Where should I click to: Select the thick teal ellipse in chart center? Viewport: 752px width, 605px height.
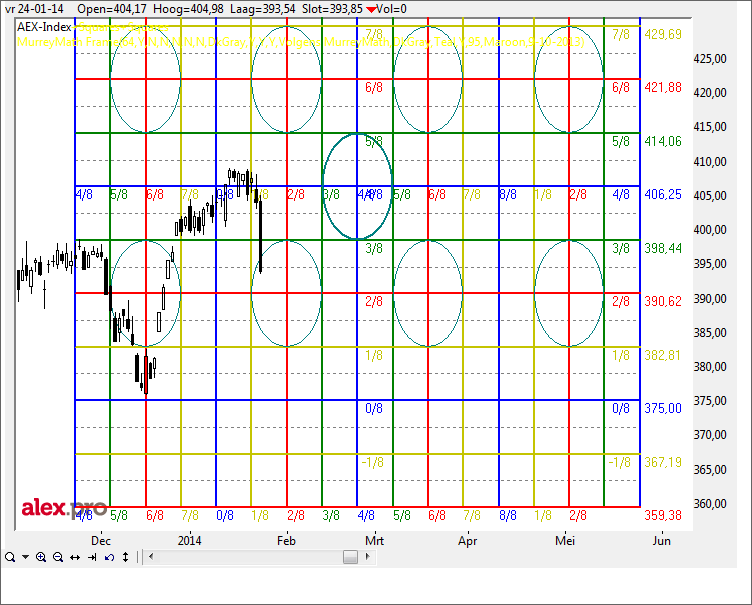coord(357,186)
